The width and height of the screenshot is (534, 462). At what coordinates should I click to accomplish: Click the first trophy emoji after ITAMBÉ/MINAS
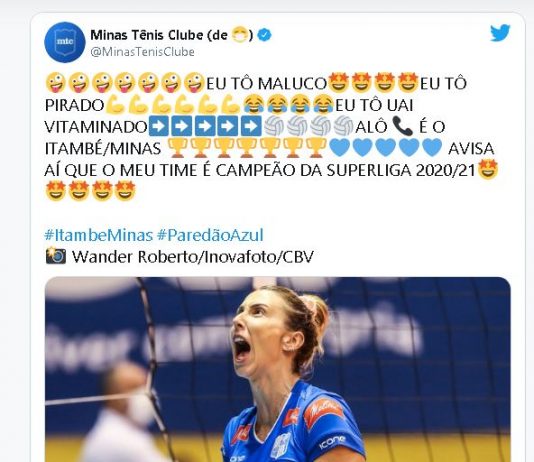pos(177,148)
